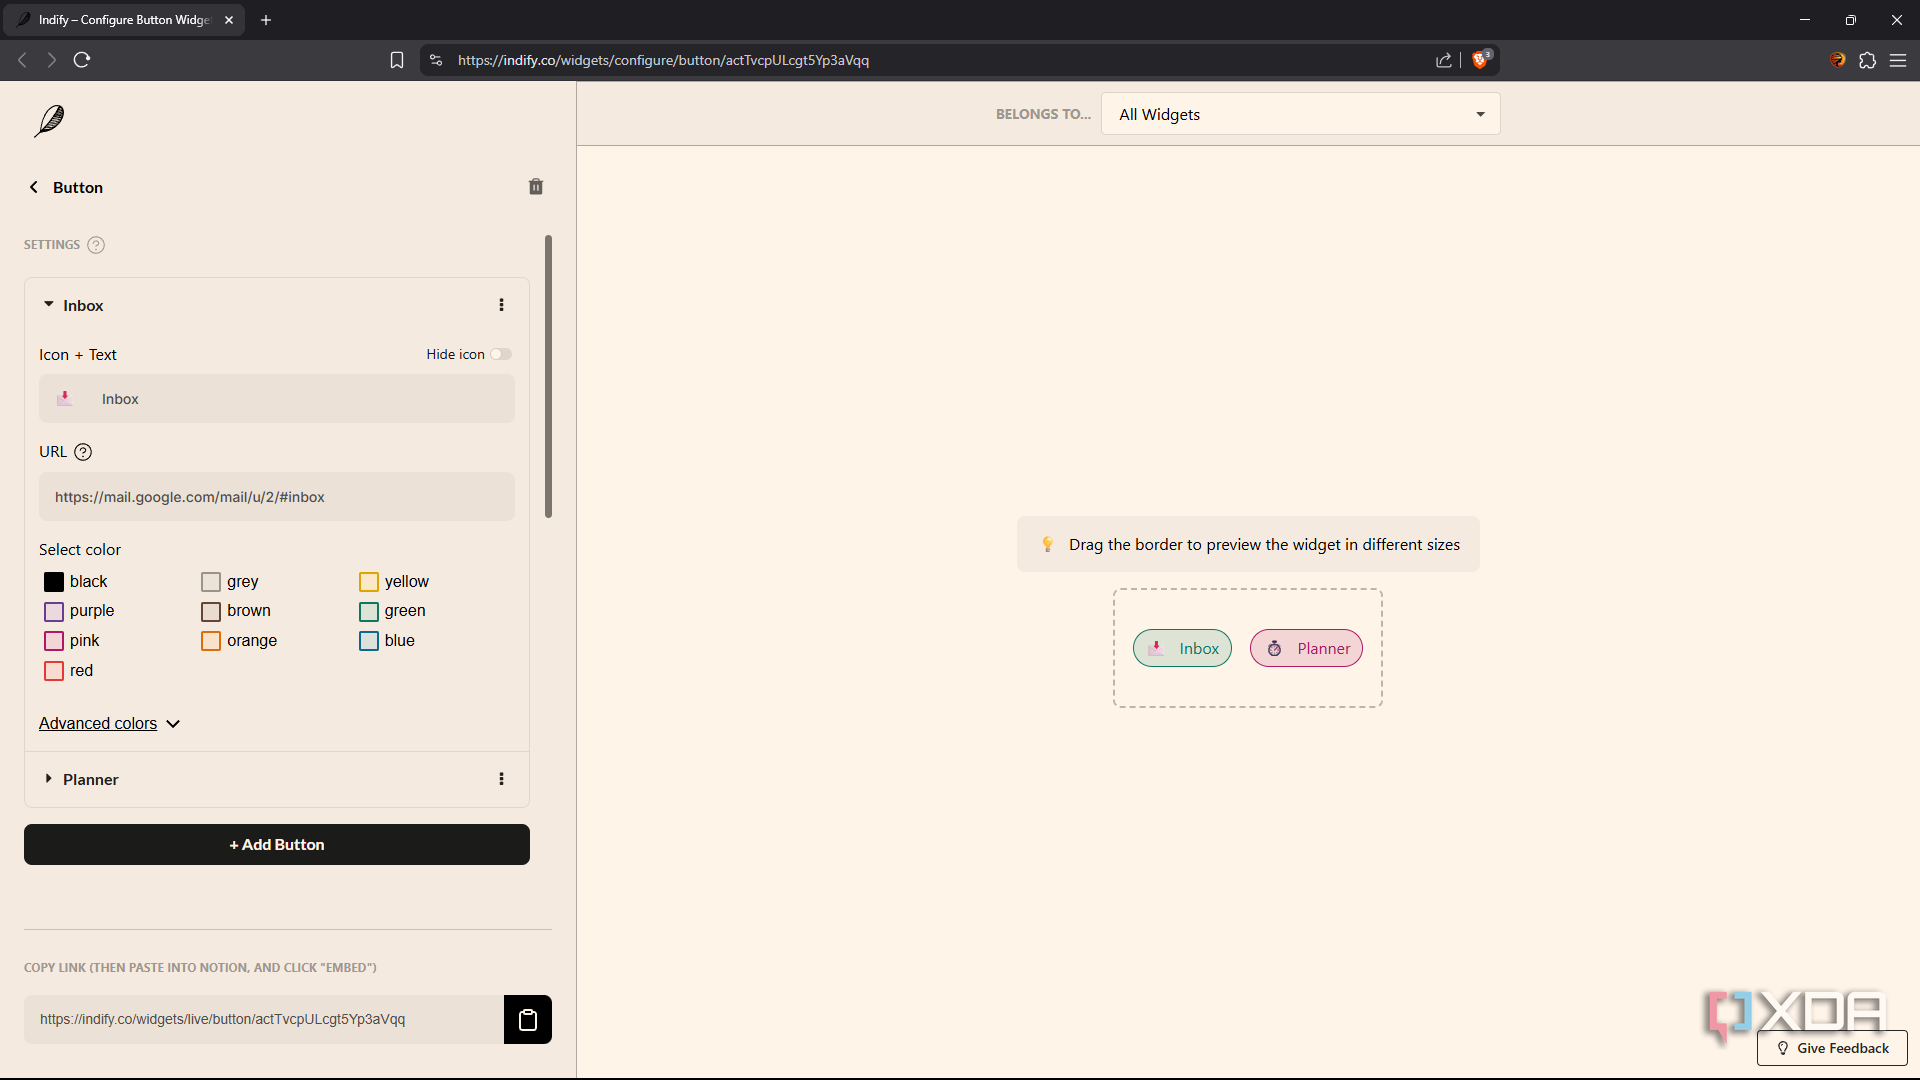Click the URL help question icon

pos(83,452)
